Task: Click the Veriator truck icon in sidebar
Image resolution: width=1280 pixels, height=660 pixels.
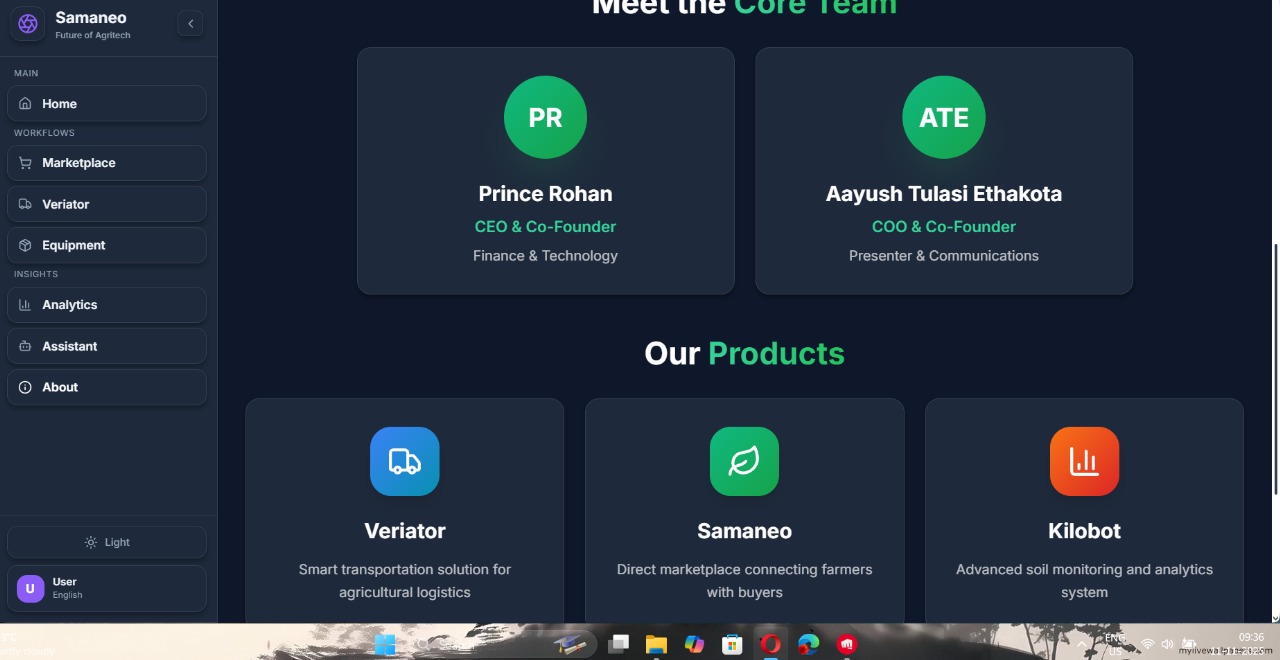Action: pos(25,204)
